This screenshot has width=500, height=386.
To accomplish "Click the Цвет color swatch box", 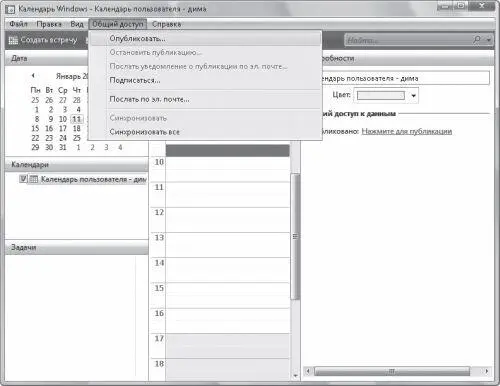I will tap(381, 96).
